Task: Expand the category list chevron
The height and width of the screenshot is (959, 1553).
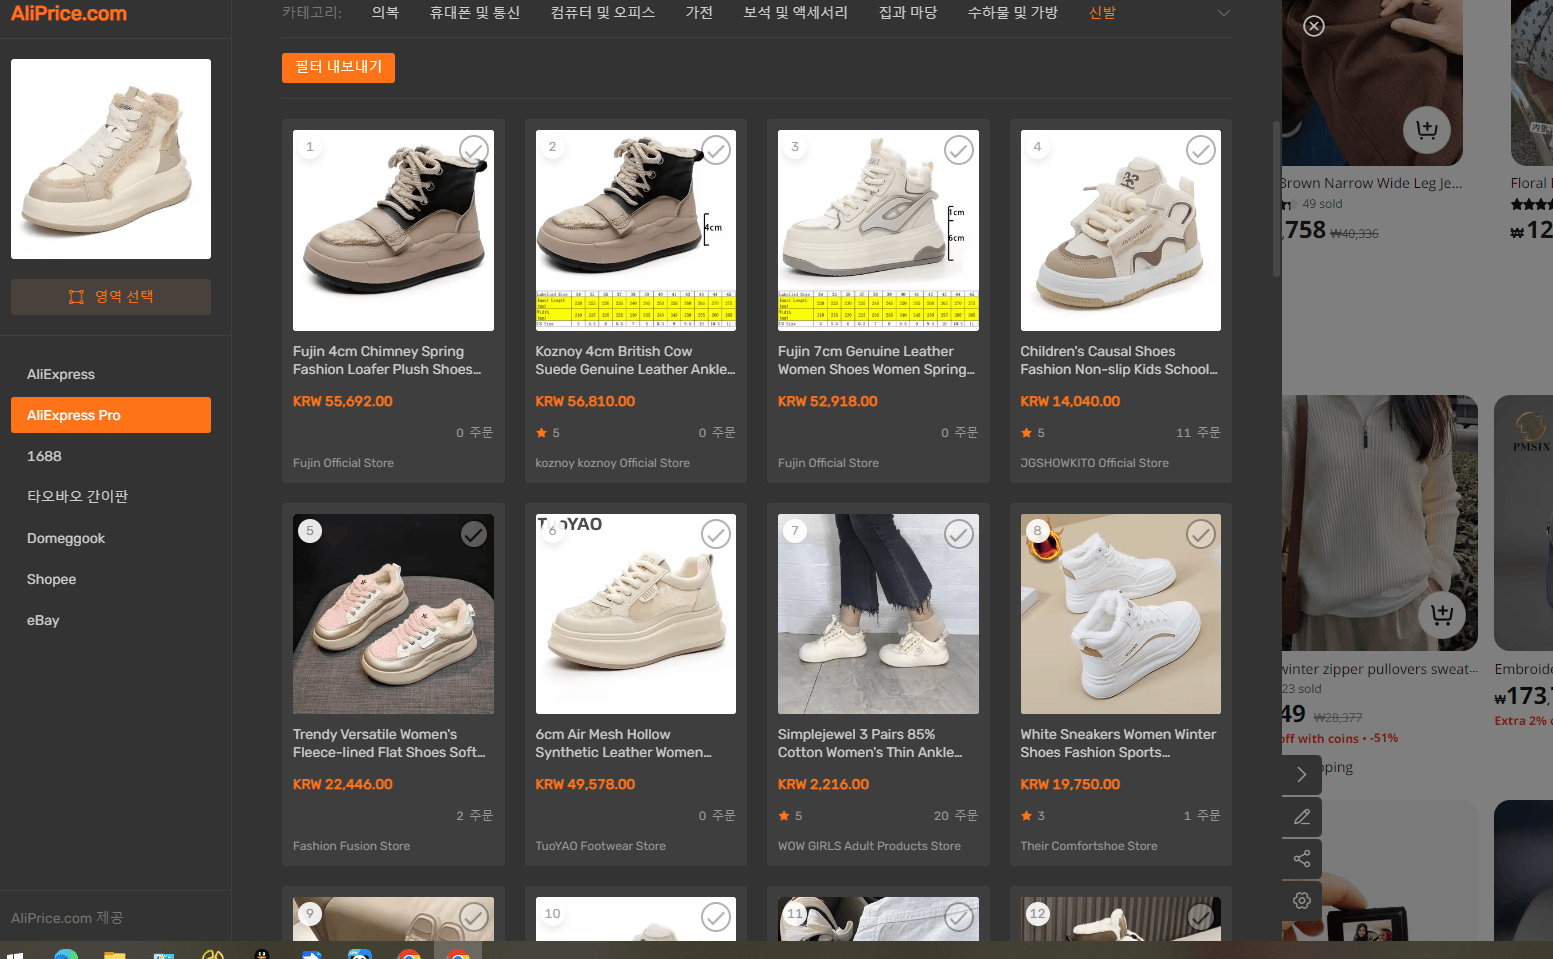Action: pos(1224,13)
